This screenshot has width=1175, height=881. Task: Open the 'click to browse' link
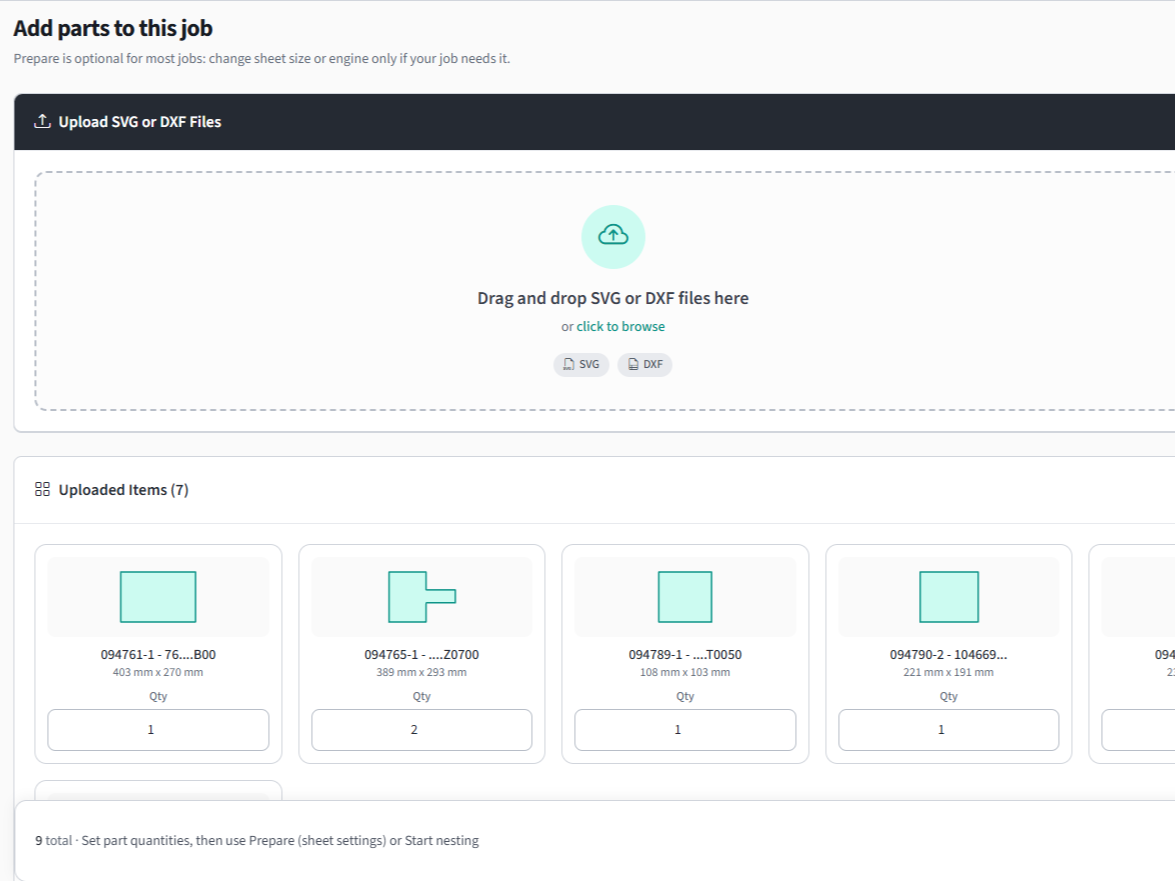(x=620, y=327)
